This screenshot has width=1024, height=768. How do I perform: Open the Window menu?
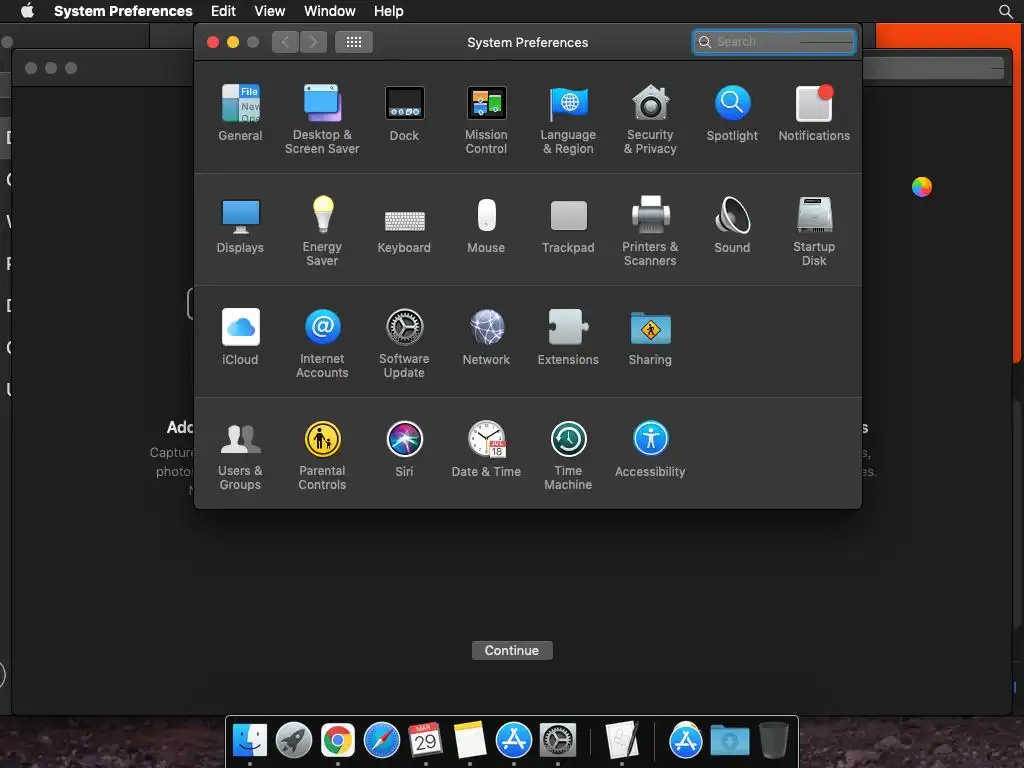tap(330, 11)
